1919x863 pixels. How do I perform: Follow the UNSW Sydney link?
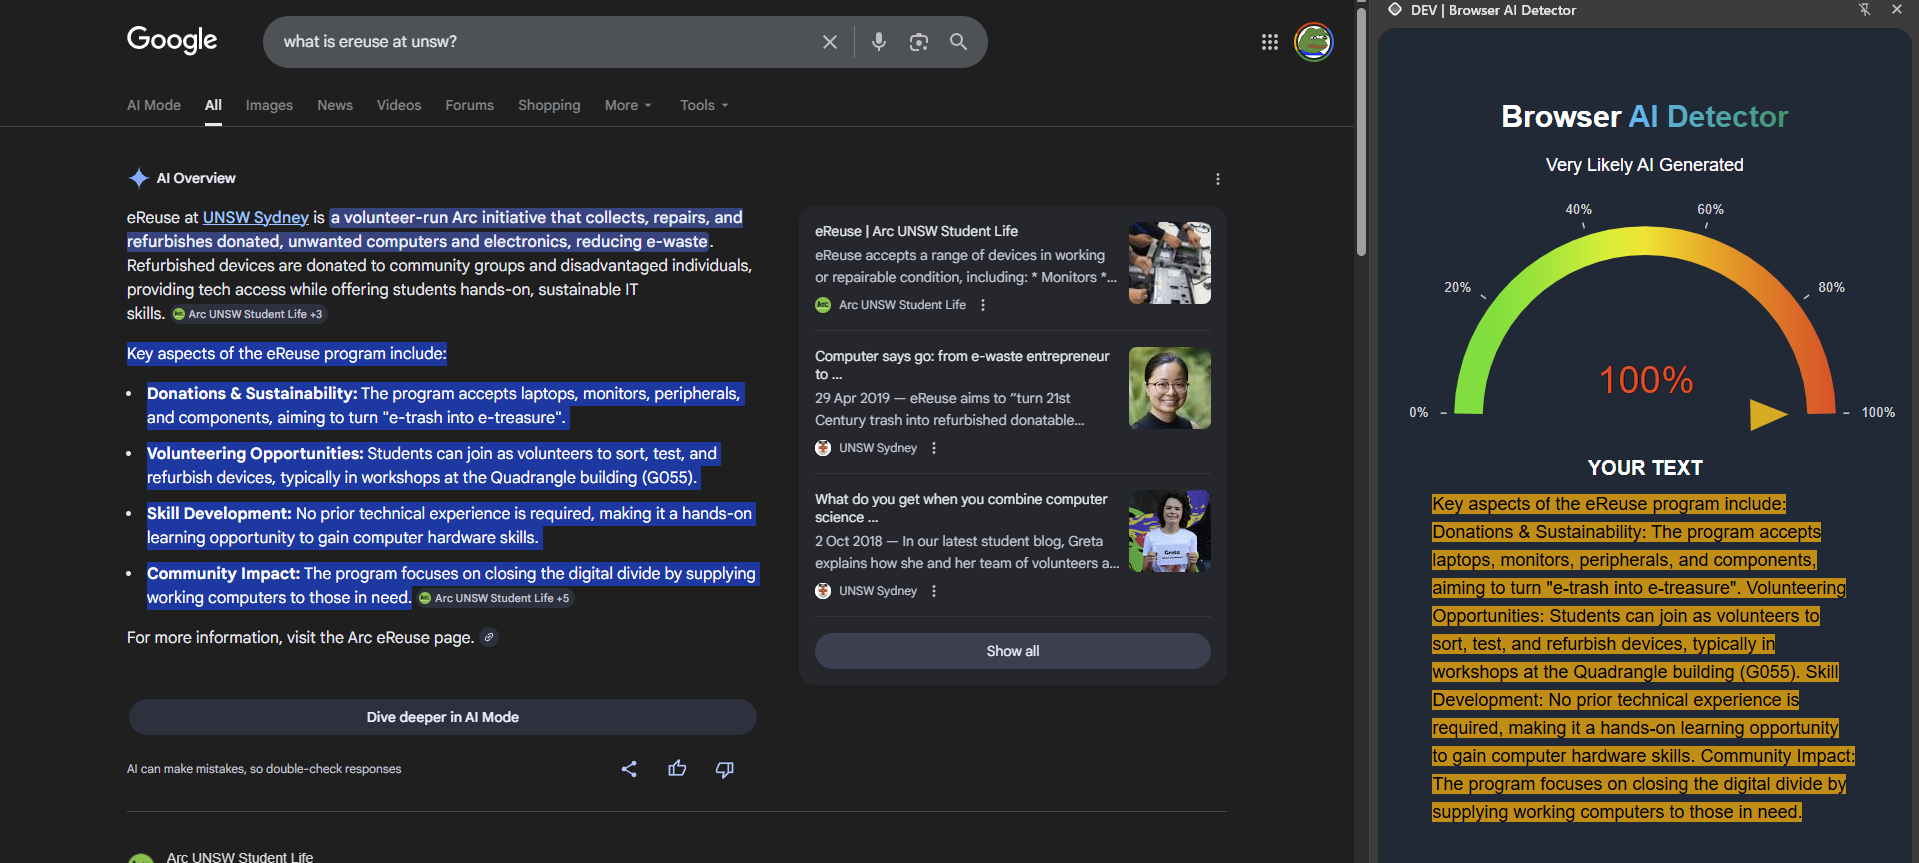click(x=256, y=217)
